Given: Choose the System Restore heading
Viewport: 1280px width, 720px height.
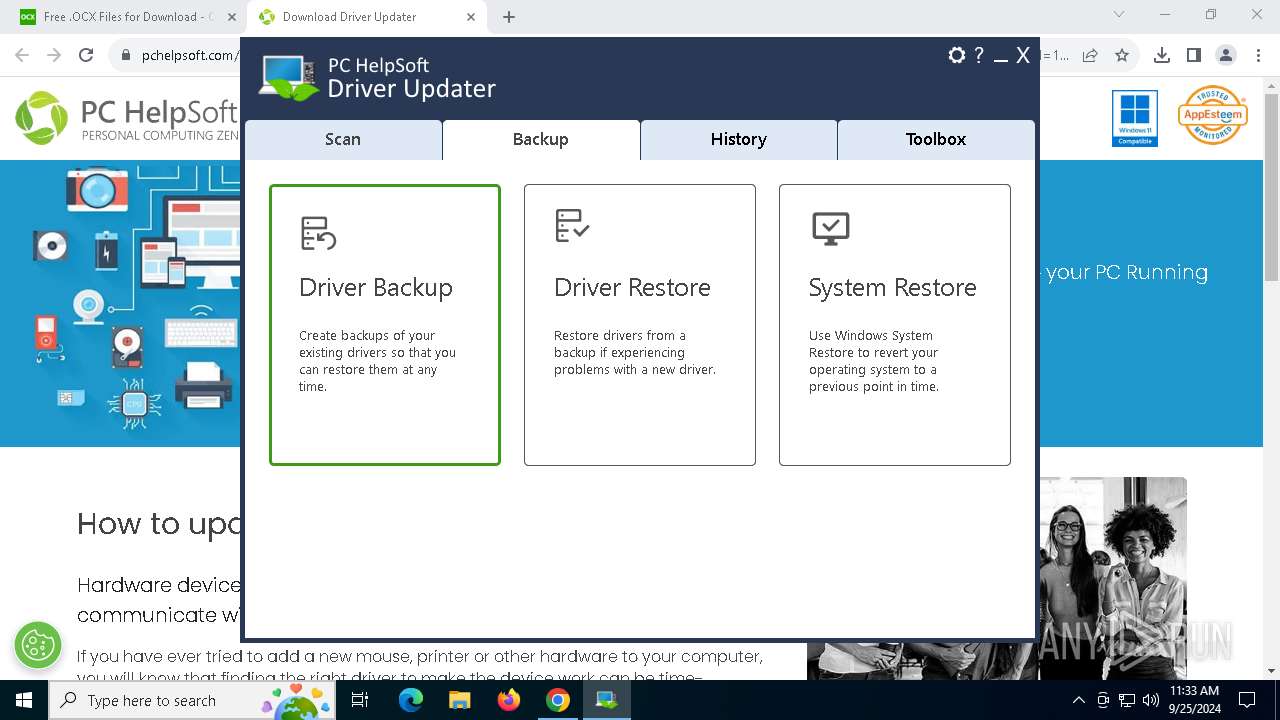Looking at the screenshot, I should point(892,288).
